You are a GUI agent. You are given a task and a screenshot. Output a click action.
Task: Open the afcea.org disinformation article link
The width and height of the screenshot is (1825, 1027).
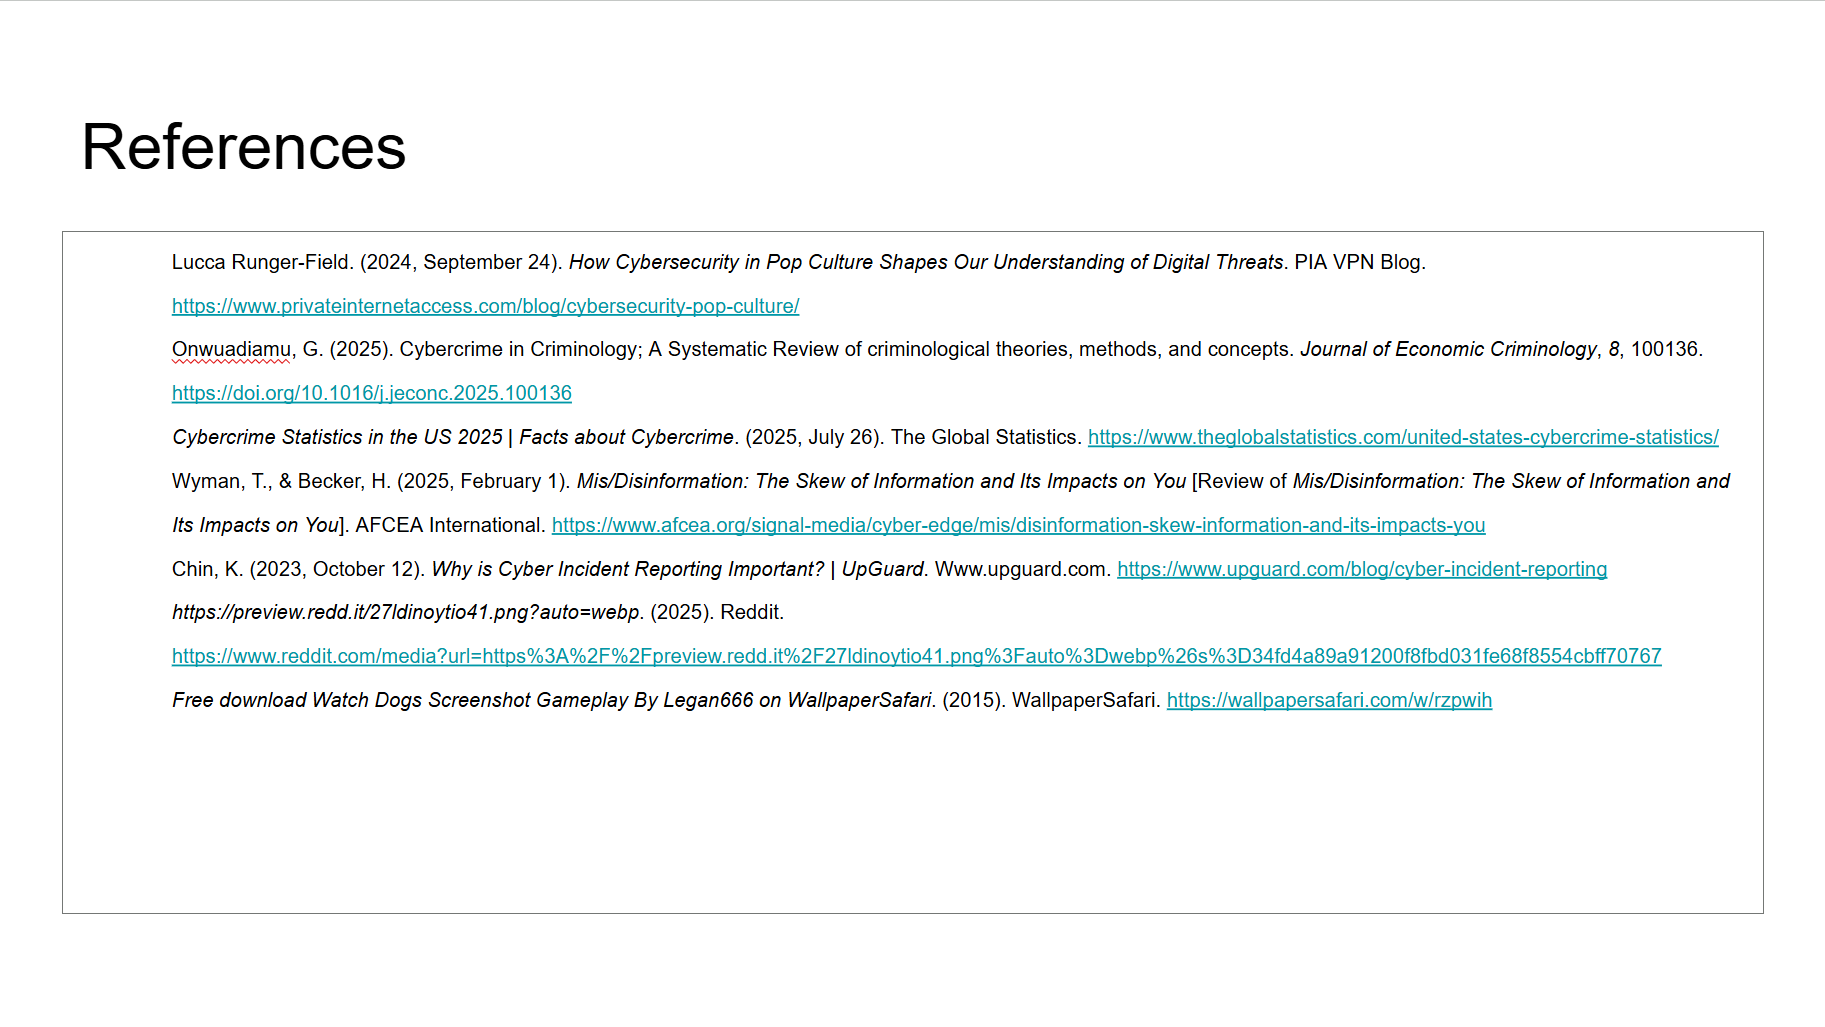coord(1018,525)
